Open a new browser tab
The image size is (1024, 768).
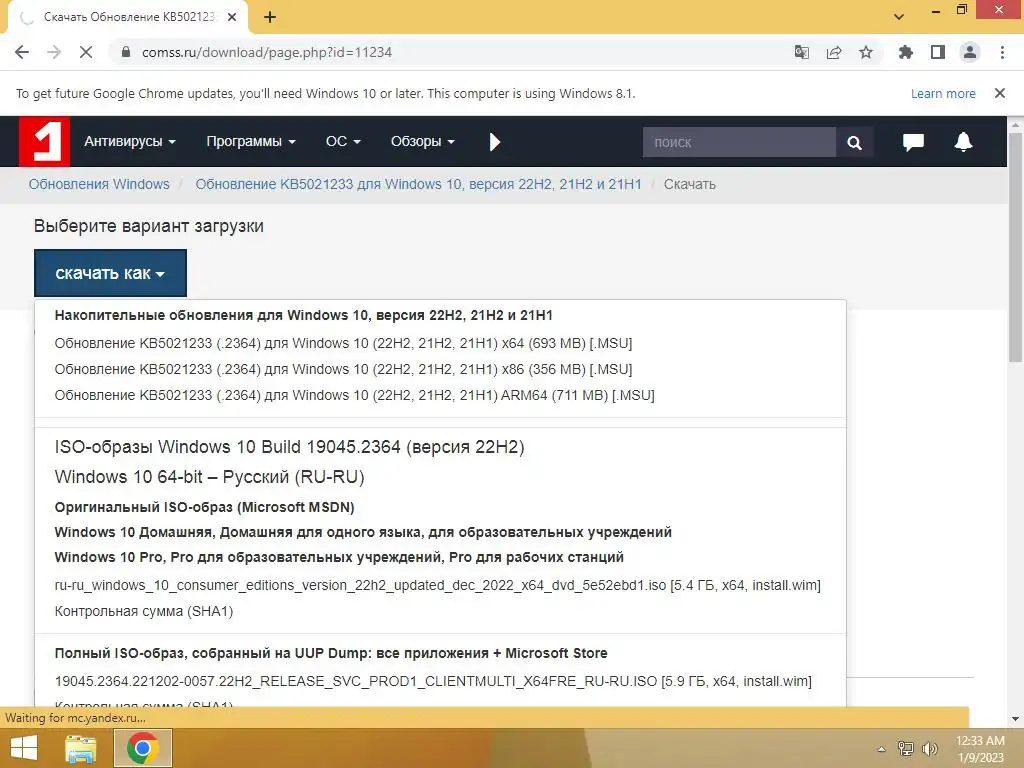point(270,17)
